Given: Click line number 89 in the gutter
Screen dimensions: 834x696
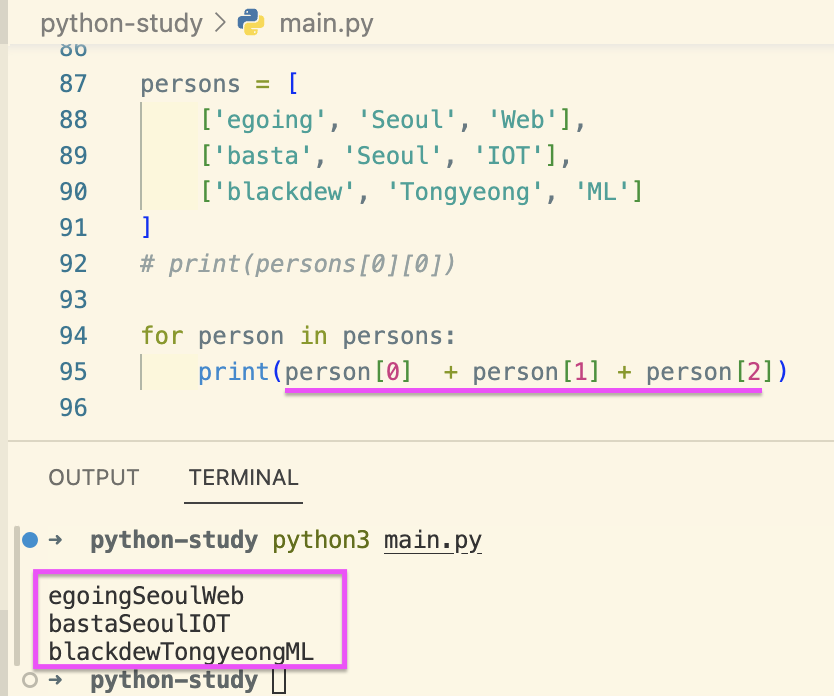Looking at the screenshot, I should [73, 156].
